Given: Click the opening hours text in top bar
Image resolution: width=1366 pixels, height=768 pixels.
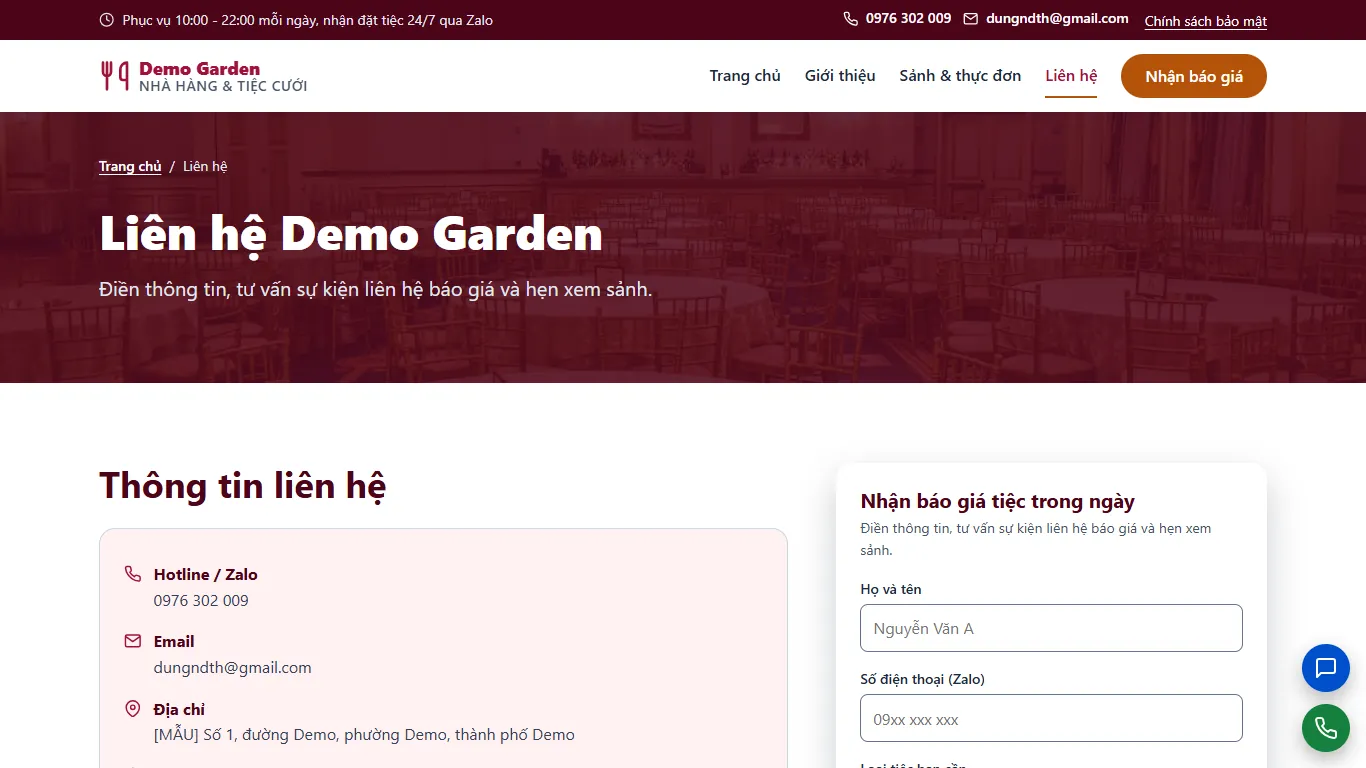Looking at the screenshot, I should coord(308,20).
